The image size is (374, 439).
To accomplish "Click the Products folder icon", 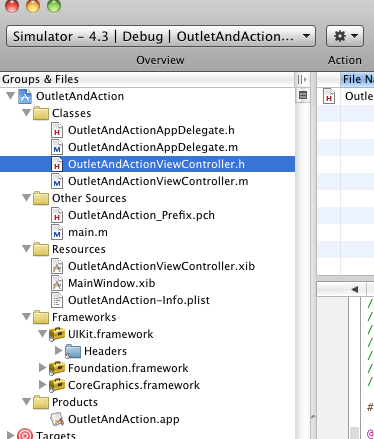I will click(41, 402).
